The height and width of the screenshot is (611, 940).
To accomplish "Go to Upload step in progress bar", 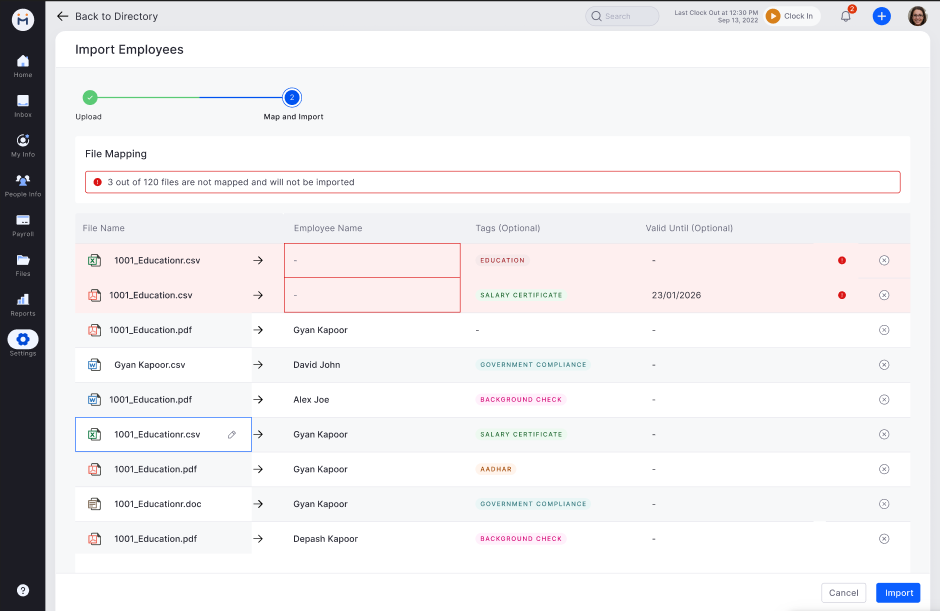I will coord(89,98).
